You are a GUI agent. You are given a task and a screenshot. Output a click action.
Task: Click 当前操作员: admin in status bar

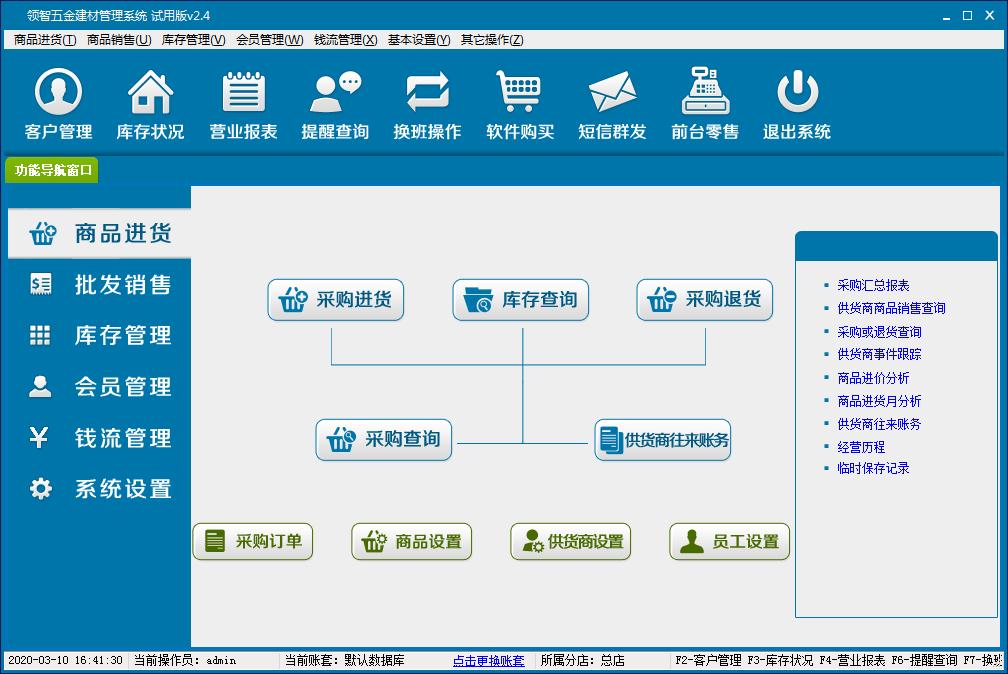click(x=184, y=660)
